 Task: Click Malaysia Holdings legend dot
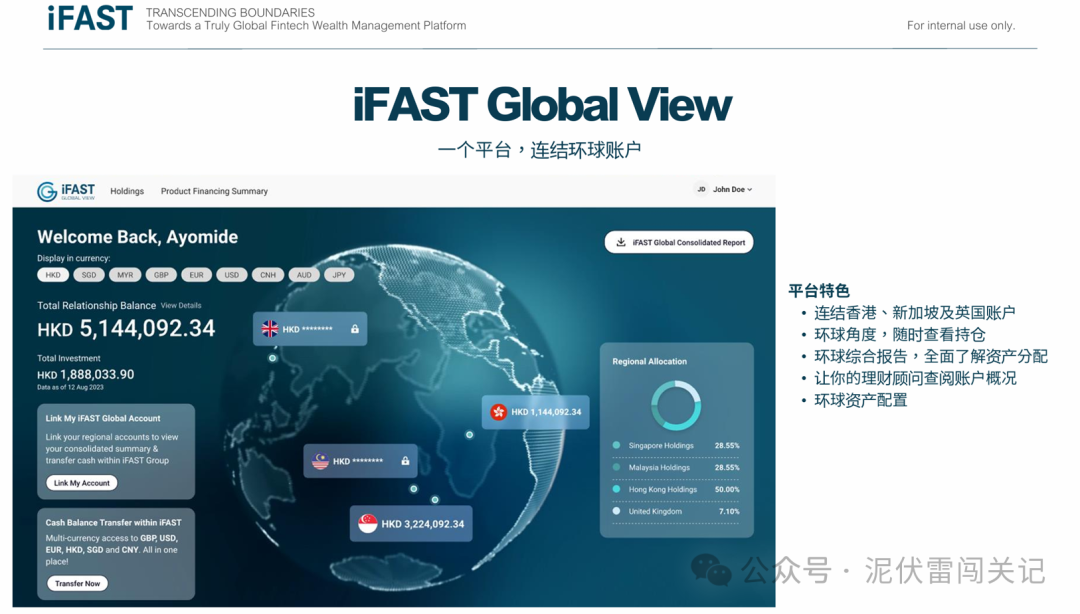(616, 467)
